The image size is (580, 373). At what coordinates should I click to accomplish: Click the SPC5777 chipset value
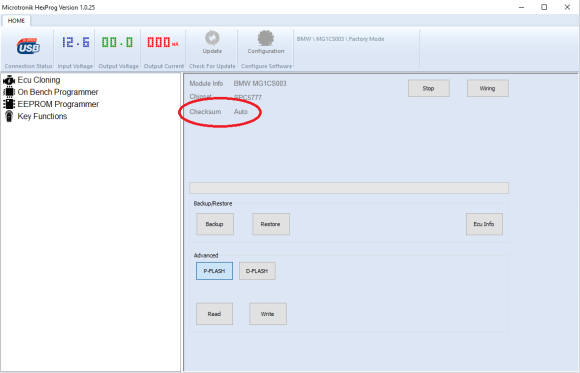coord(248,98)
